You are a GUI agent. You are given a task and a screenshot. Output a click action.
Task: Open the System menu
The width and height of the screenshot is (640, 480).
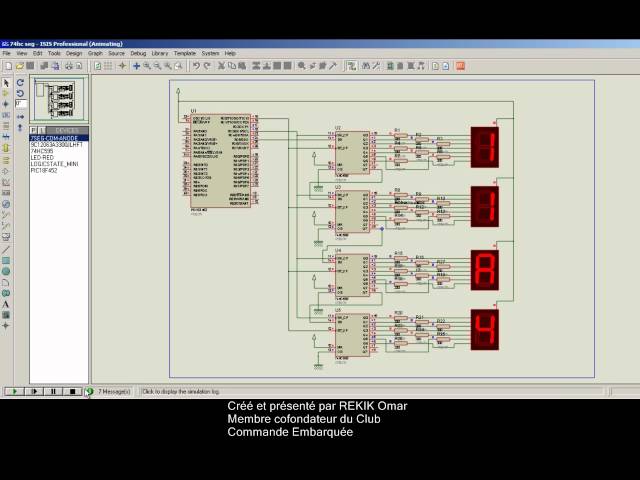click(210, 53)
